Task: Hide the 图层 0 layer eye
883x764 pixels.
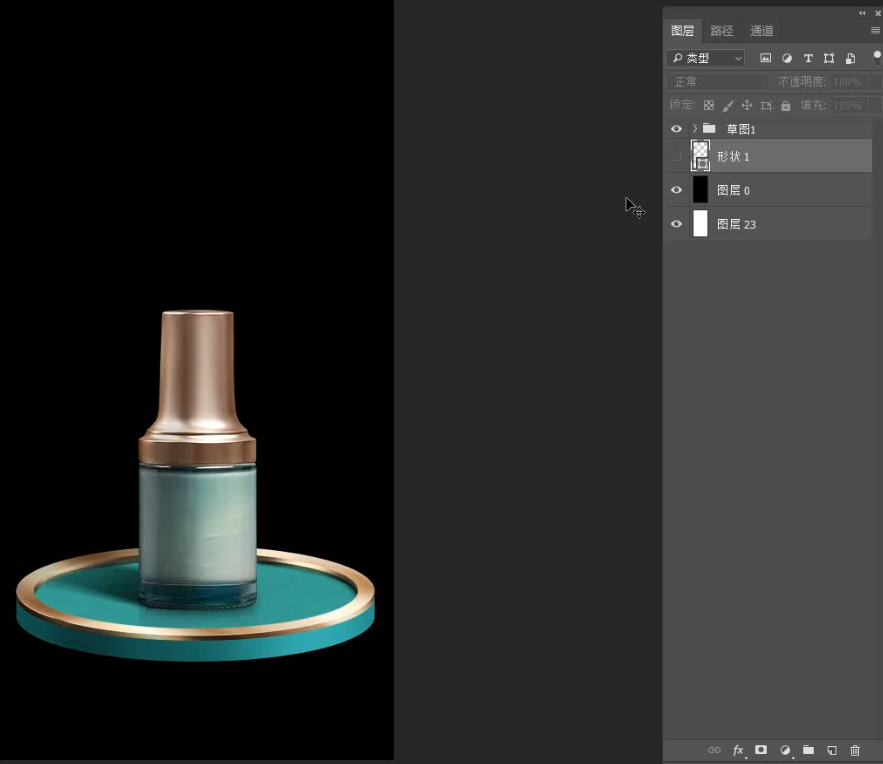Action: [677, 190]
